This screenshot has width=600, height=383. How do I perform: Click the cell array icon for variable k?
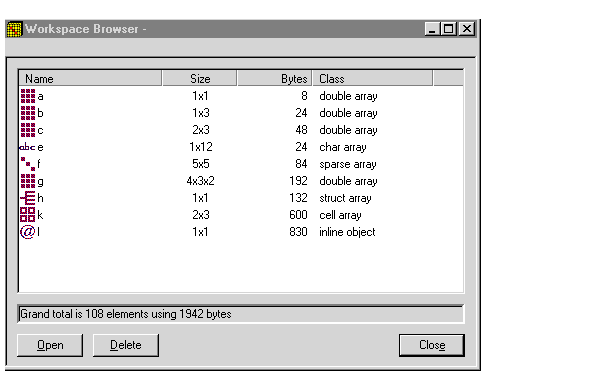(x=28, y=215)
